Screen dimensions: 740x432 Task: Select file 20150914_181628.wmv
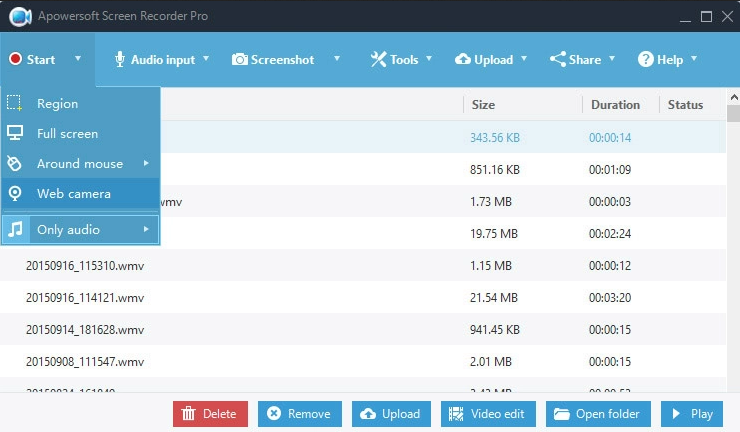(x=85, y=330)
